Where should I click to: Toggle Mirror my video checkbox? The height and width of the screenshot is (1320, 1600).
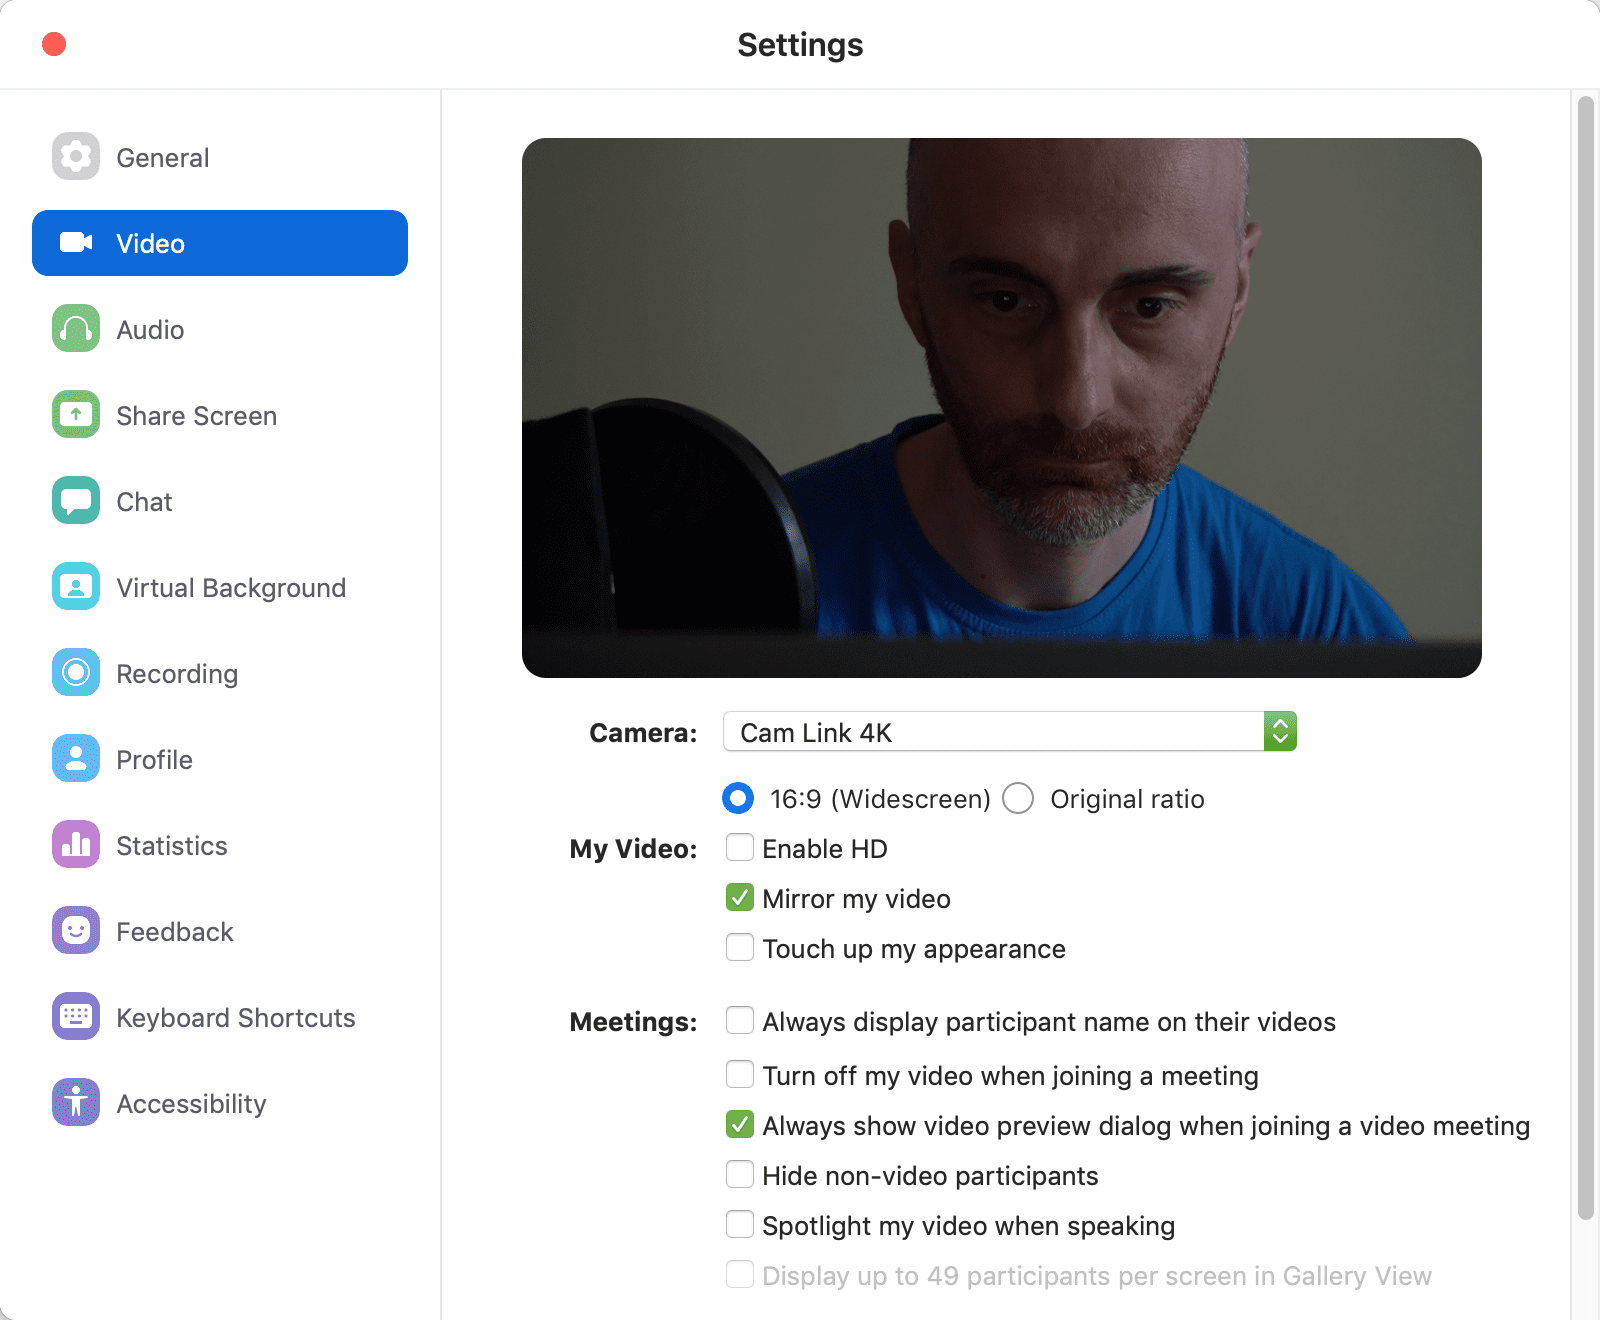click(x=740, y=898)
